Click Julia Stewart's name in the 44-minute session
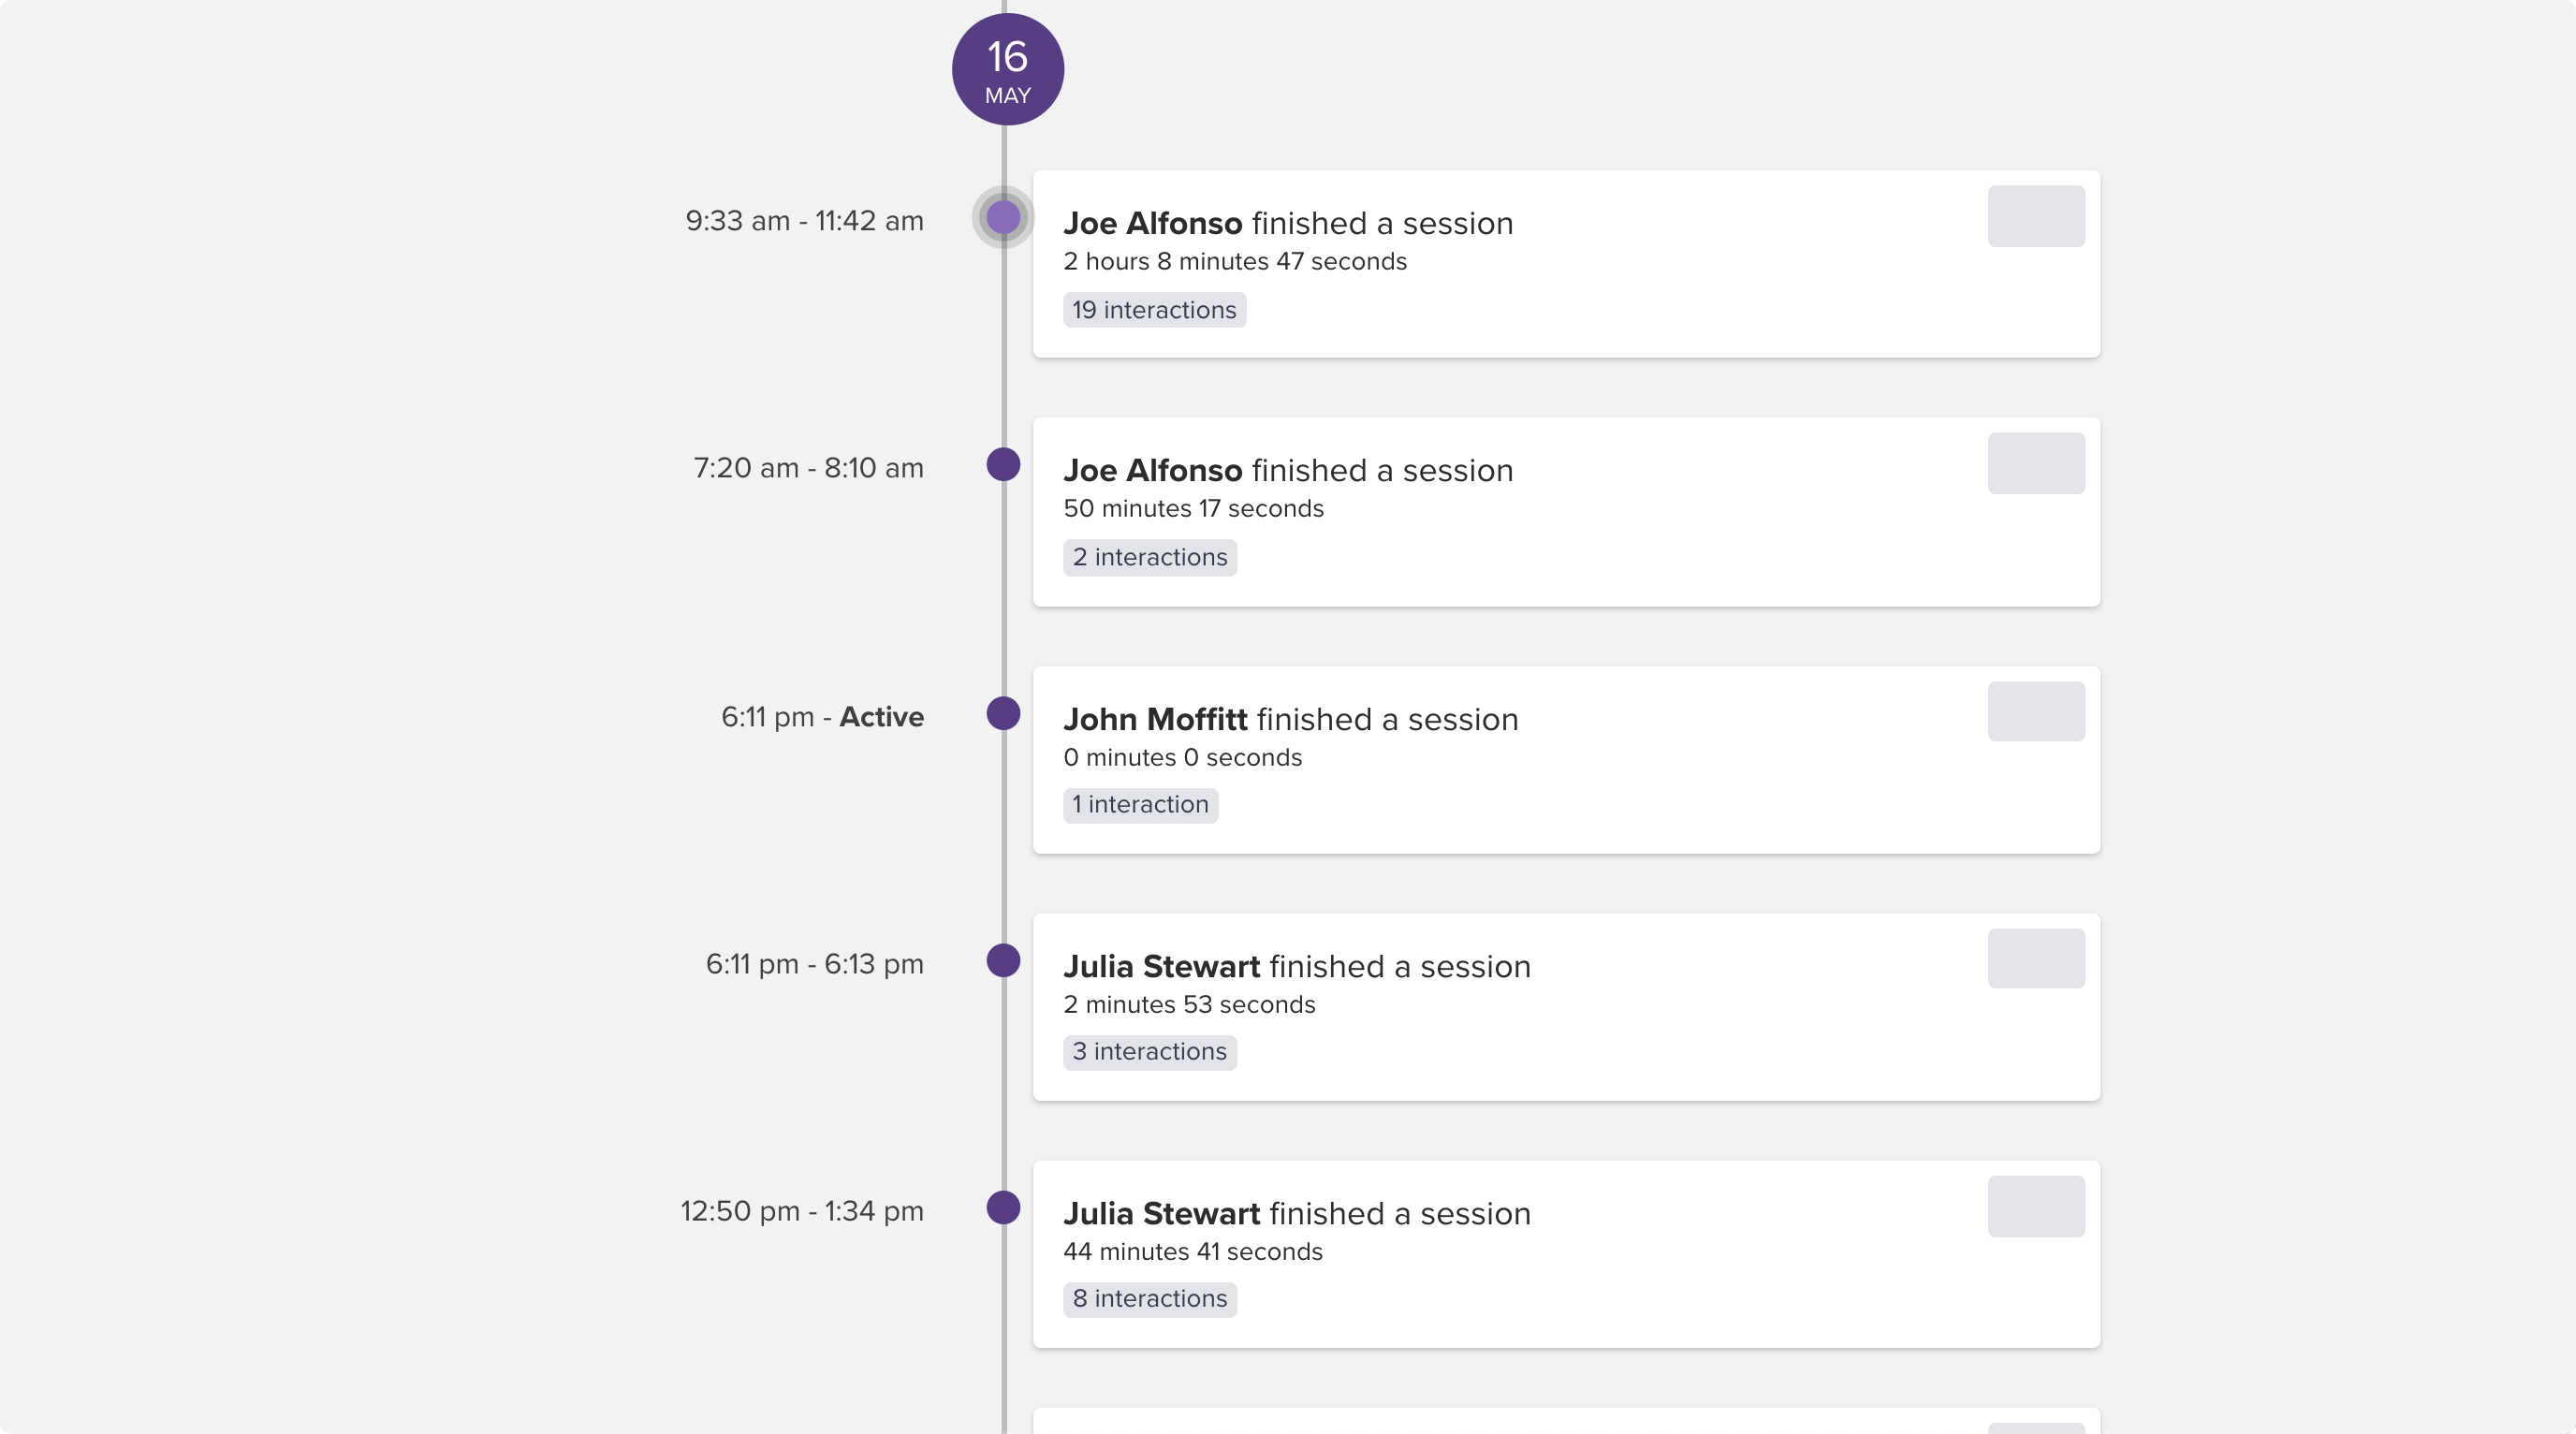The height and width of the screenshot is (1434, 2576). (x=1161, y=1213)
